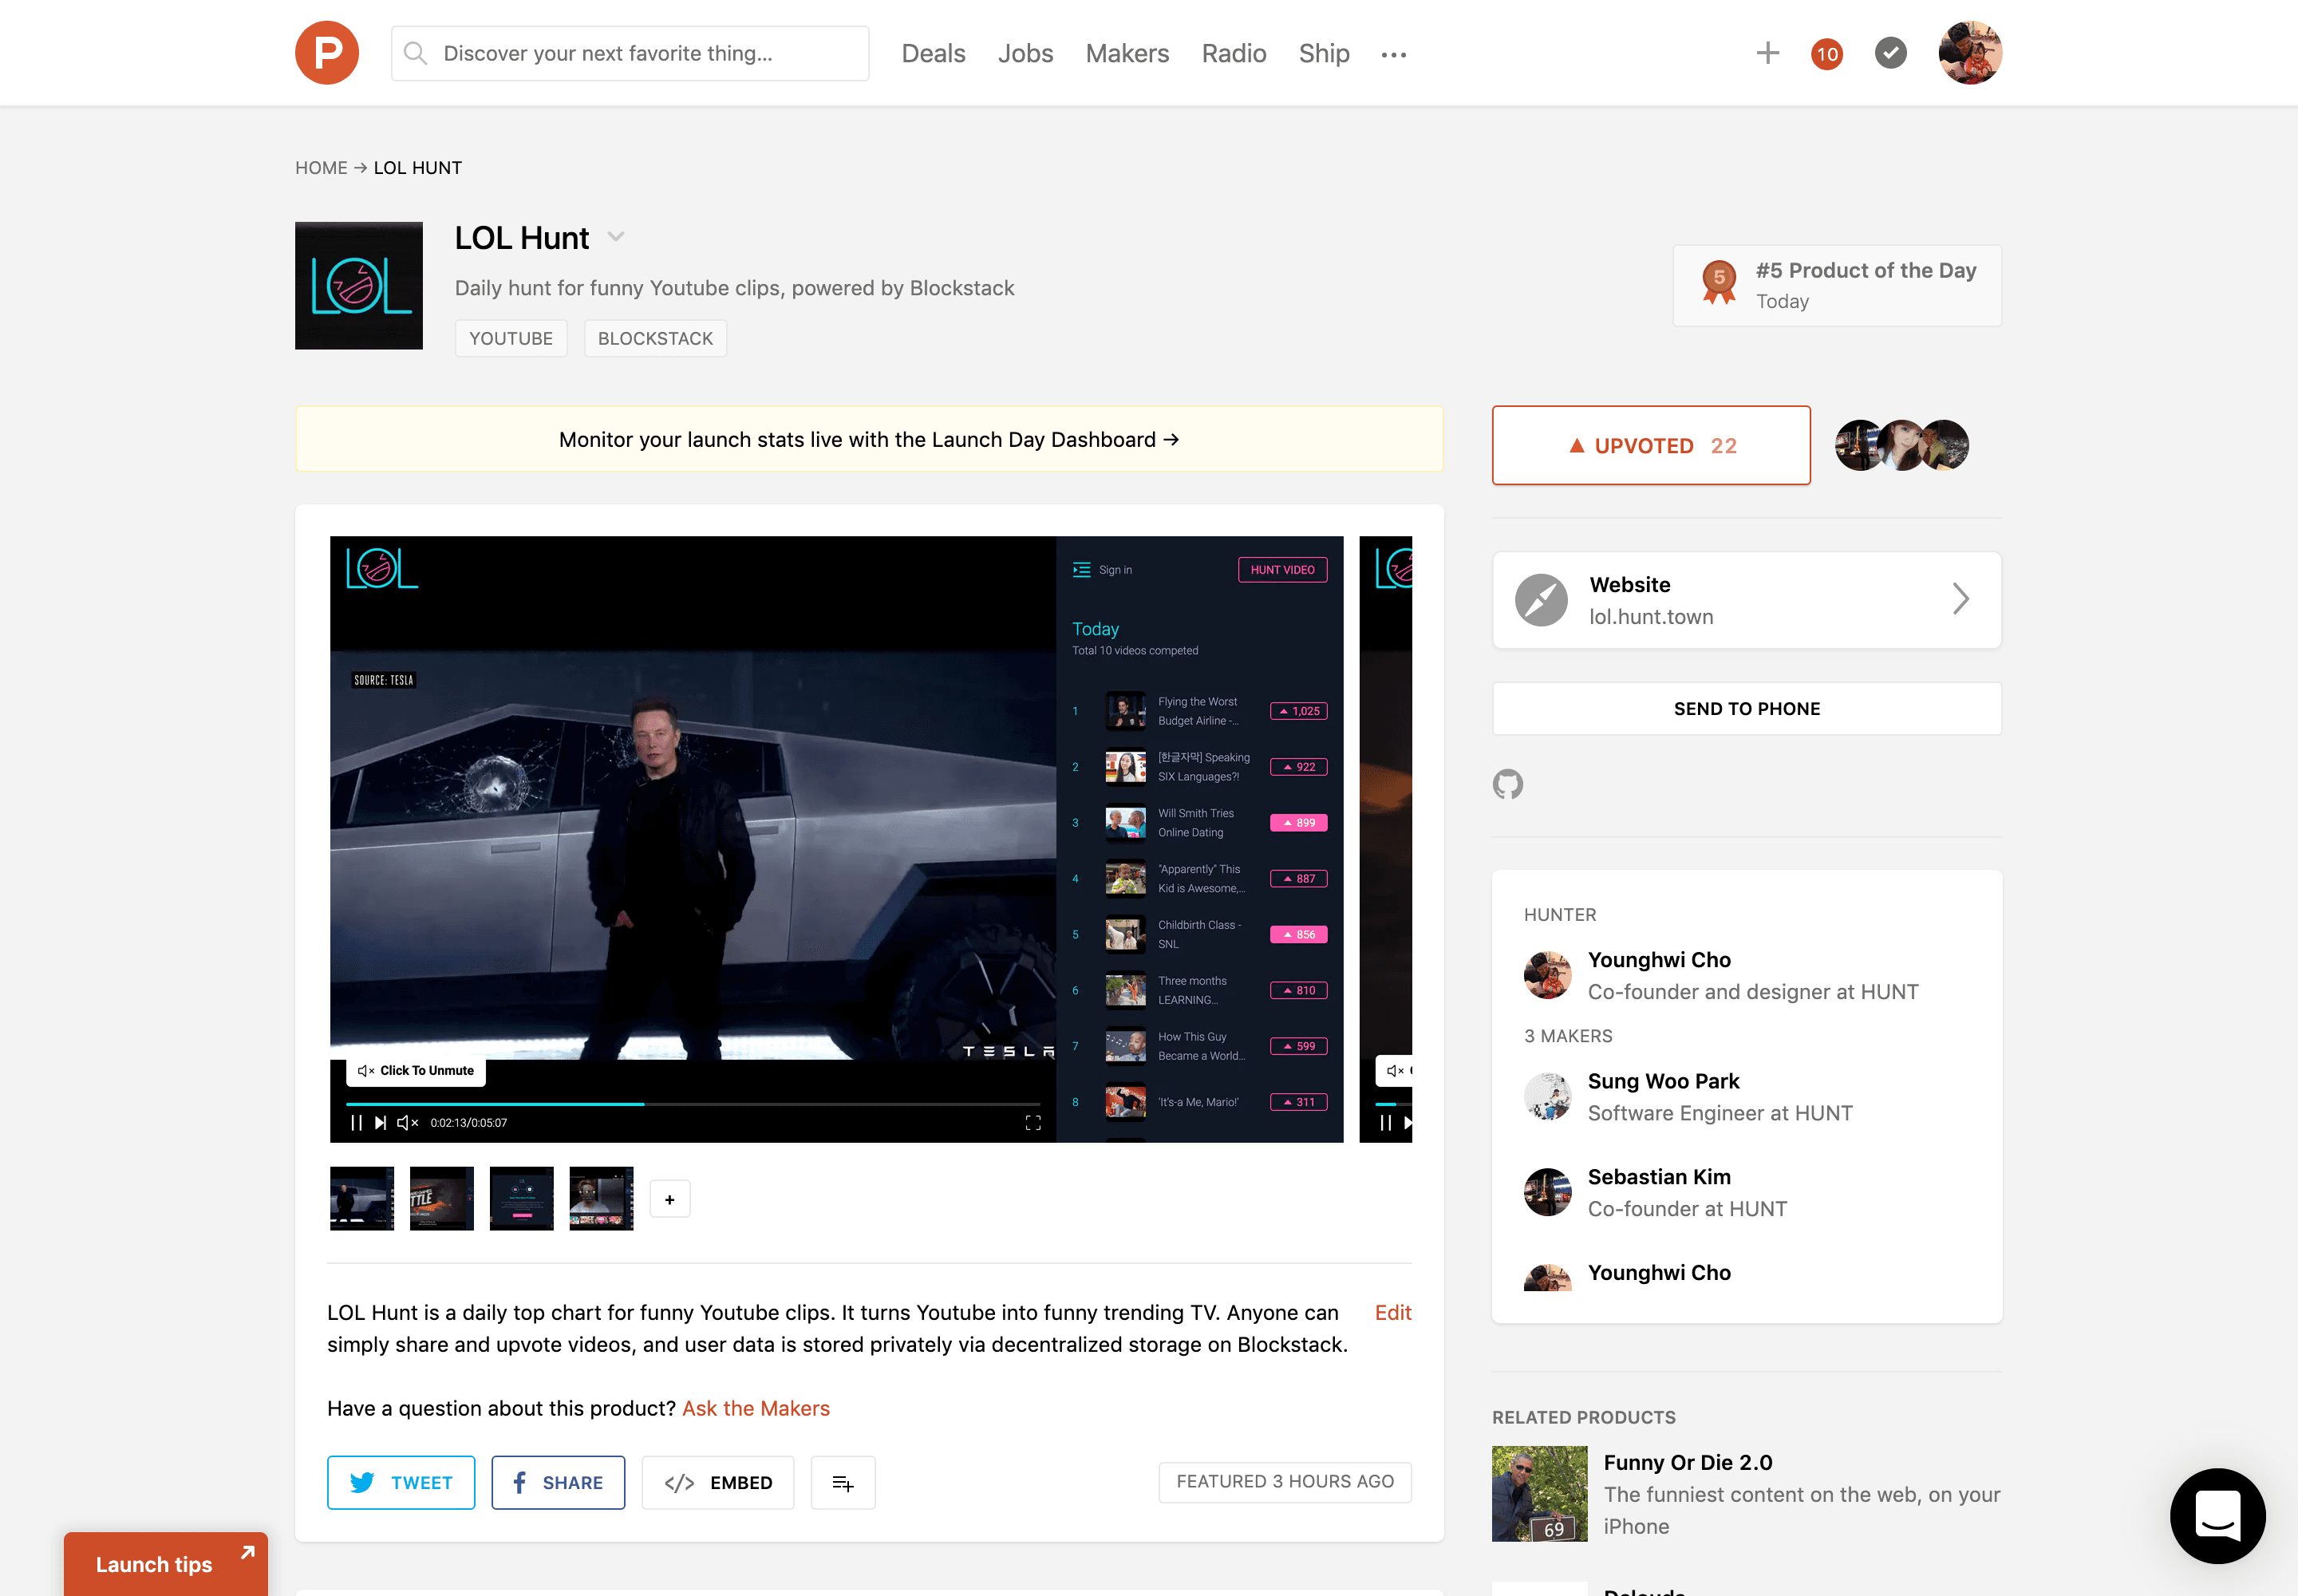The height and width of the screenshot is (1596, 2298).
Task: Enter fullscreen in the video player
Action: 1033,1123
